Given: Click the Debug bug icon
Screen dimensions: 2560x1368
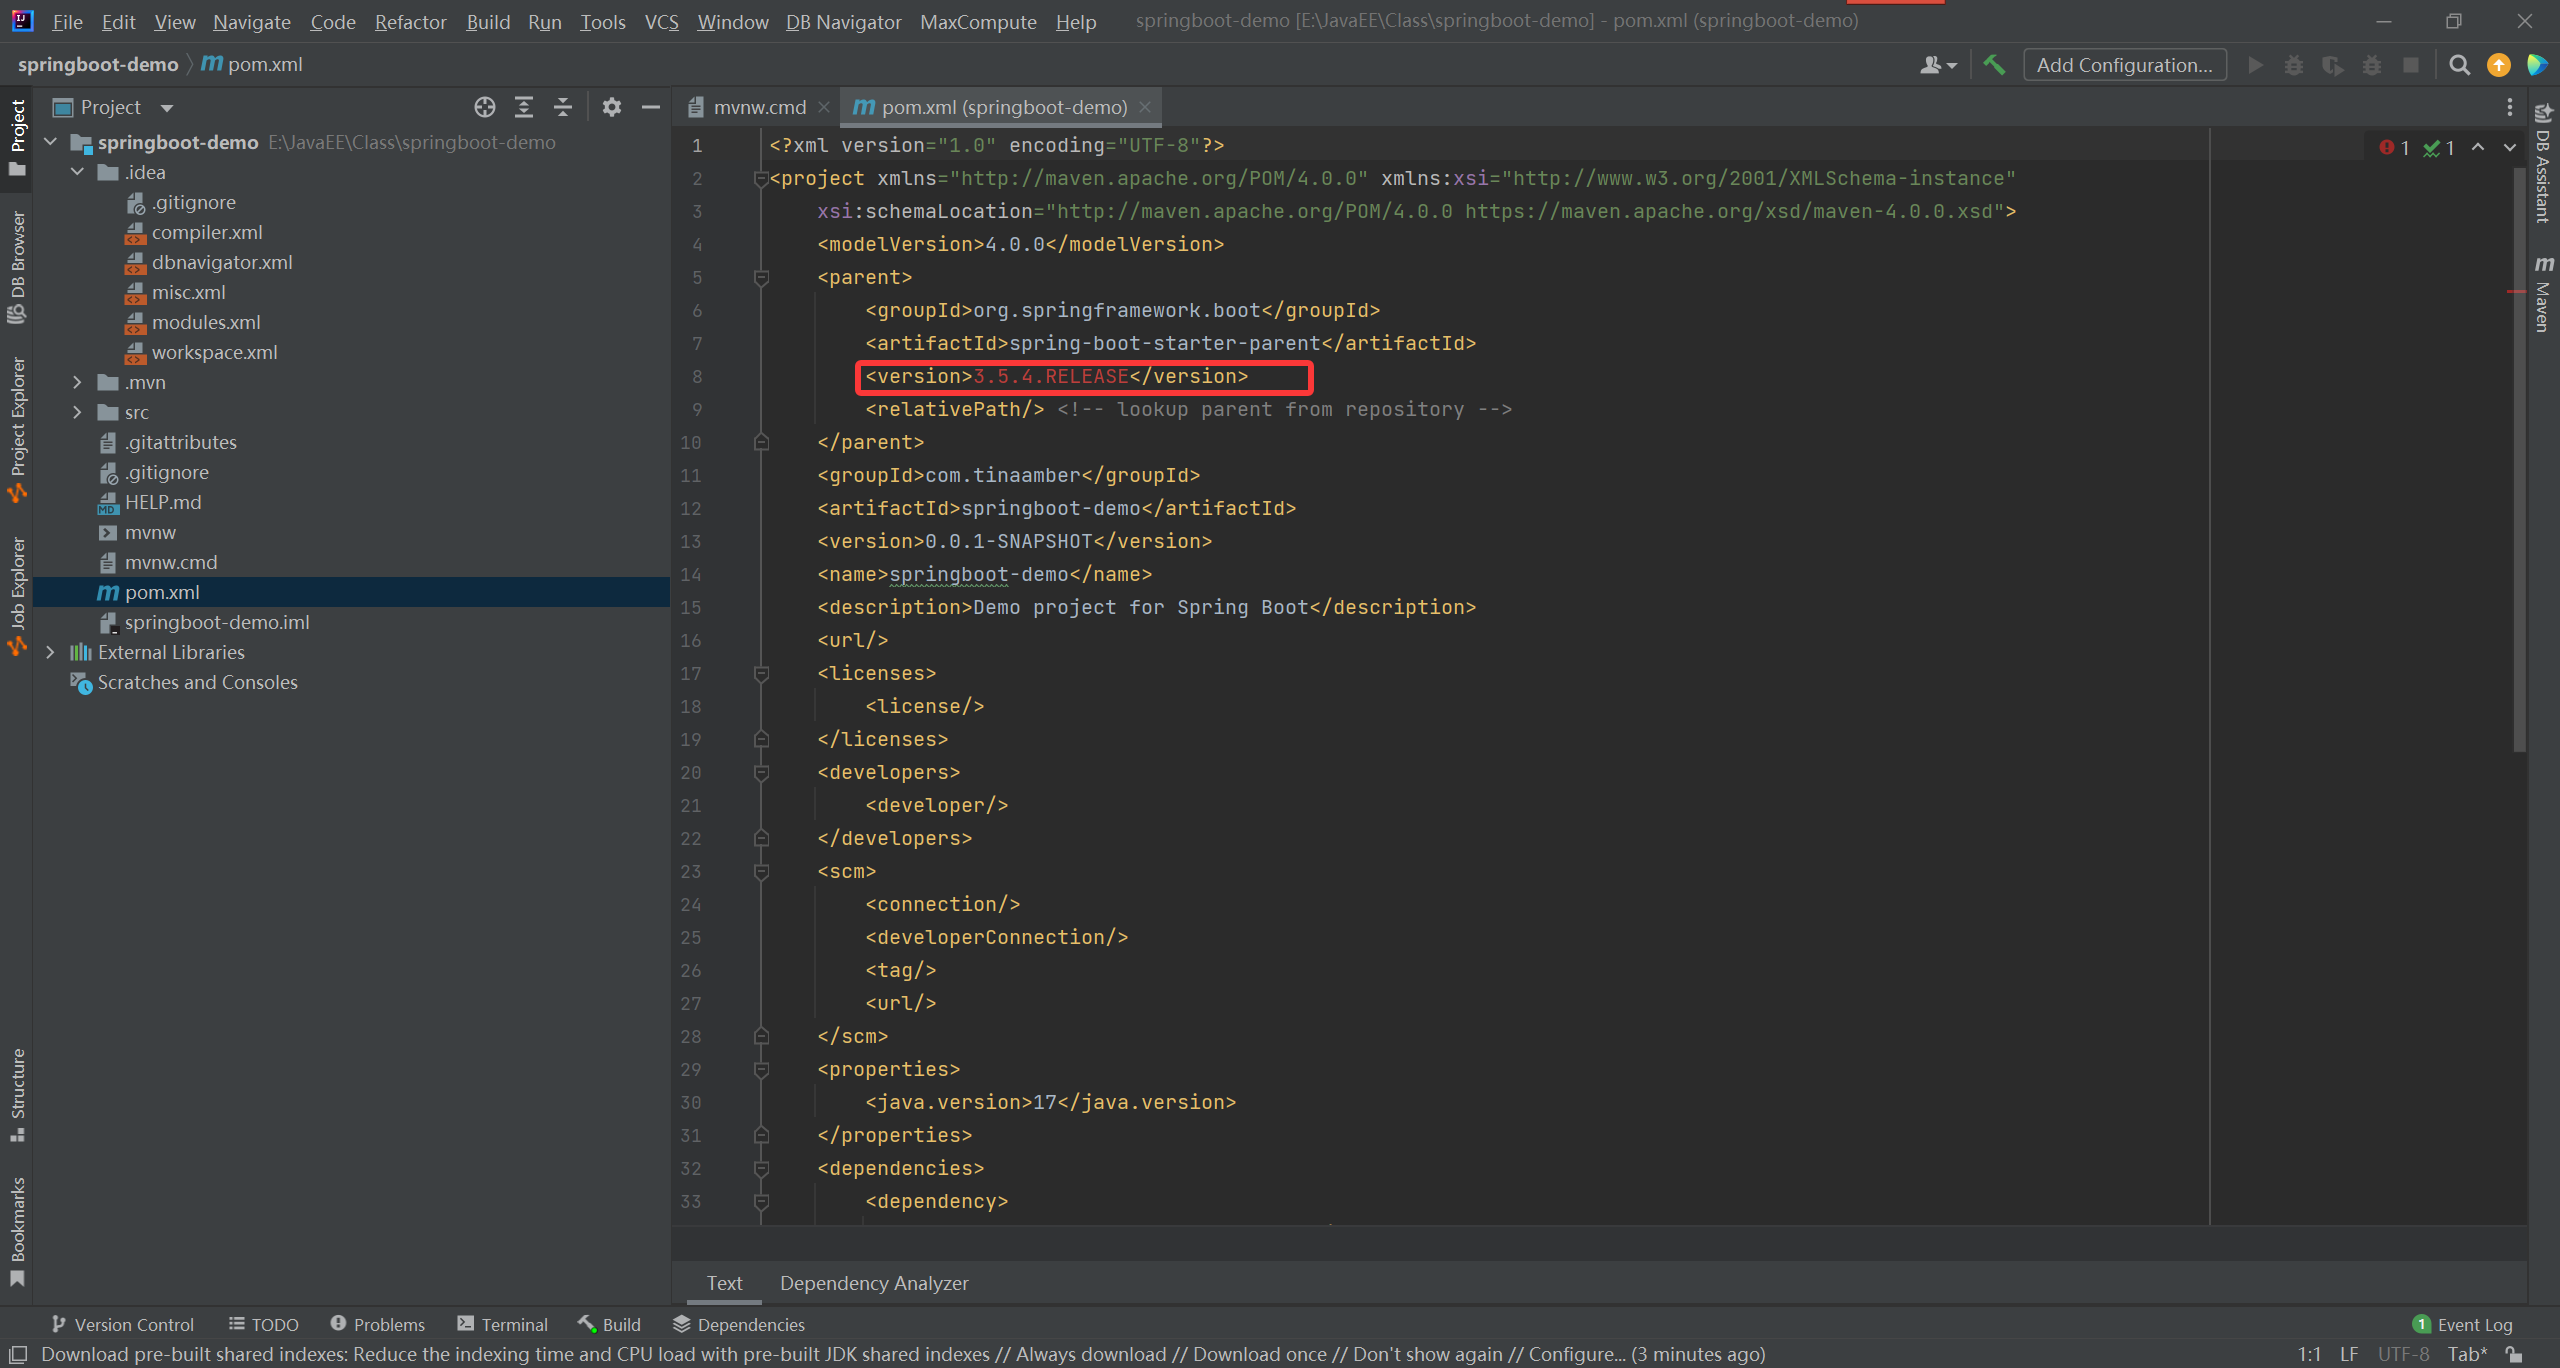Looking at the screenshot, I should 2294,65.
